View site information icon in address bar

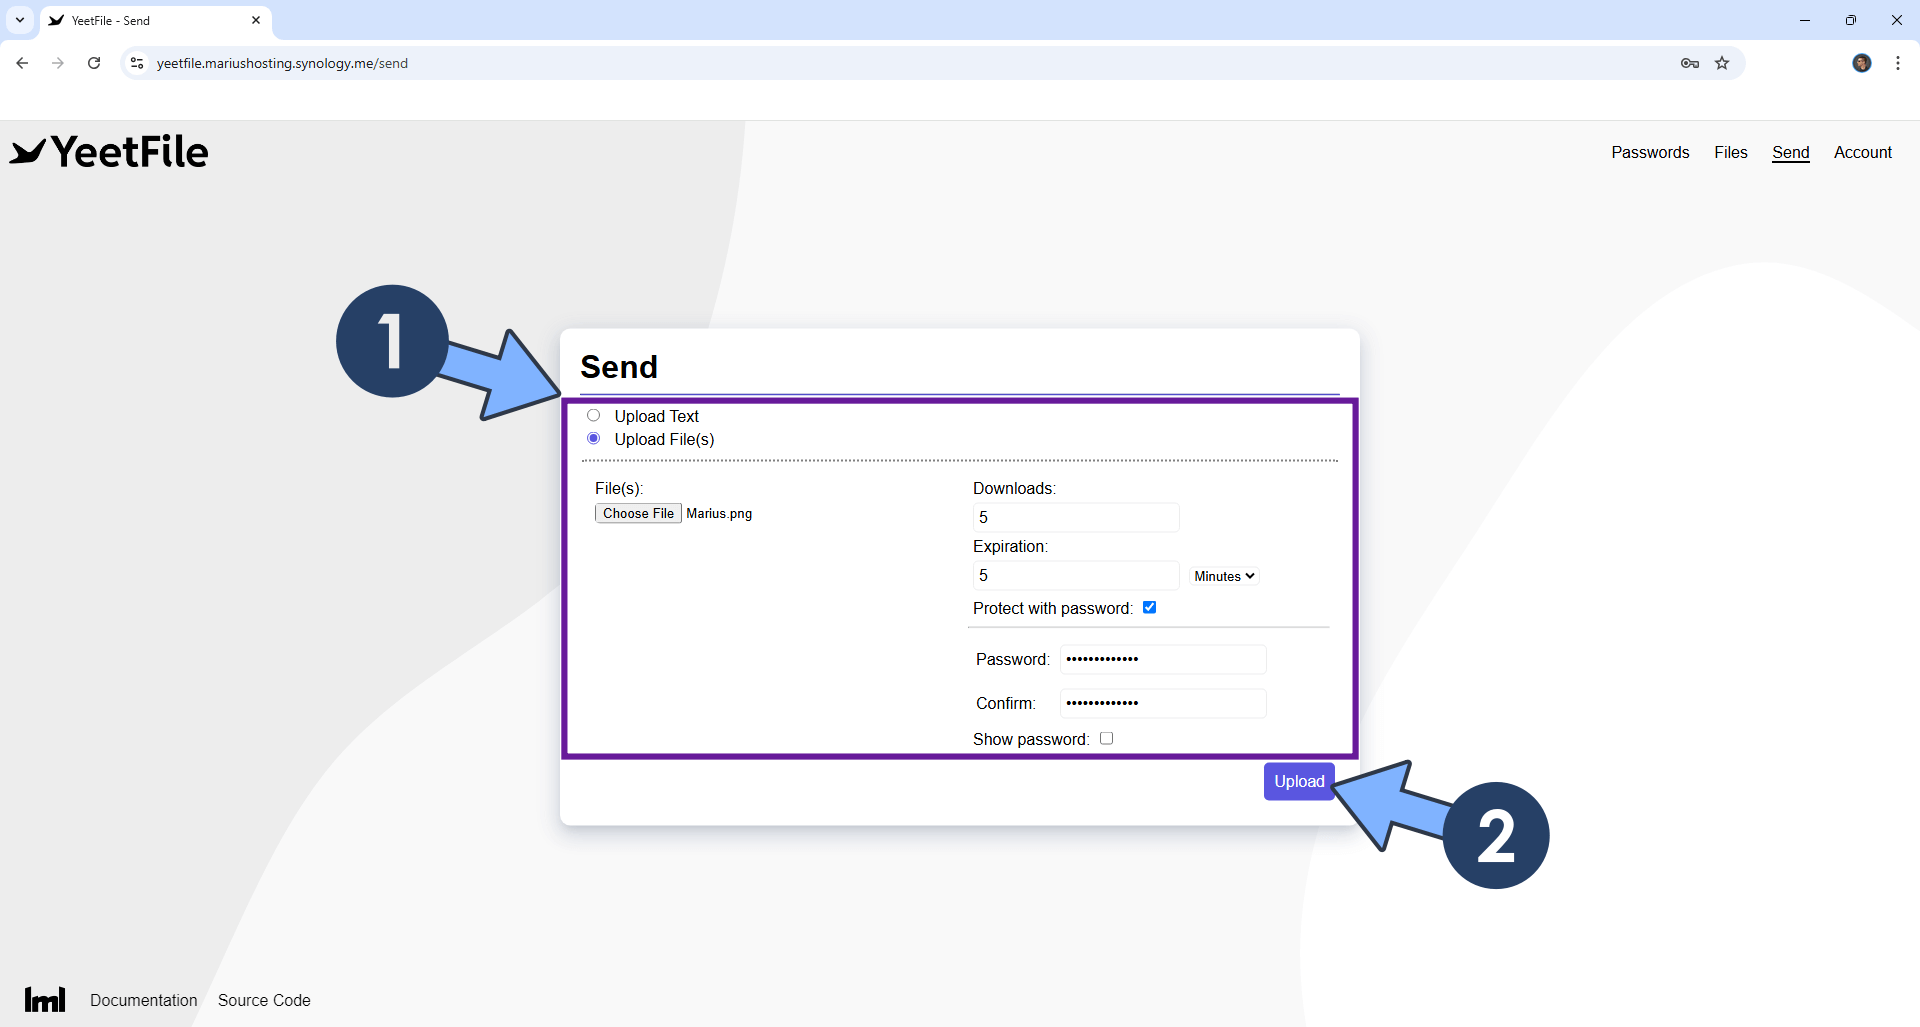(137, 63)
